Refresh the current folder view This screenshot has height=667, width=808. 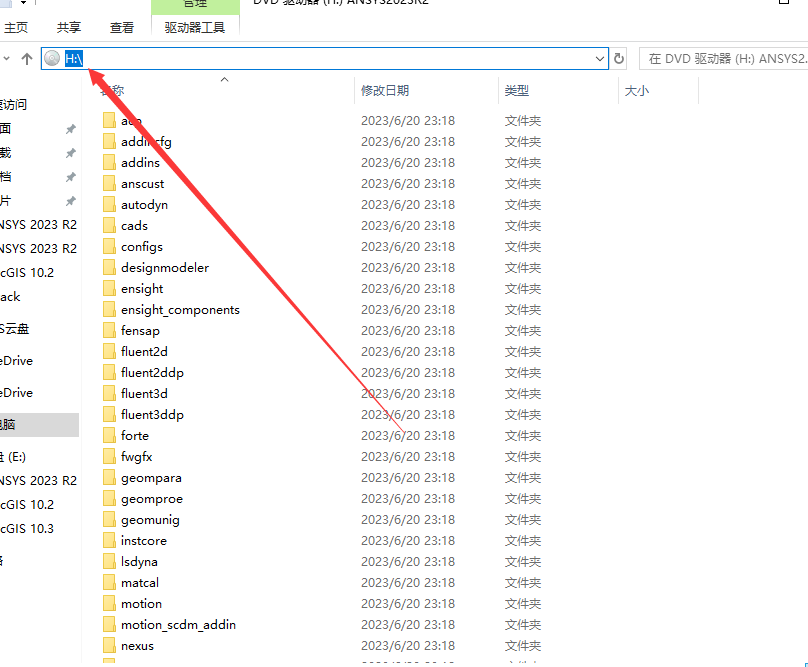[x=619, y=59]
